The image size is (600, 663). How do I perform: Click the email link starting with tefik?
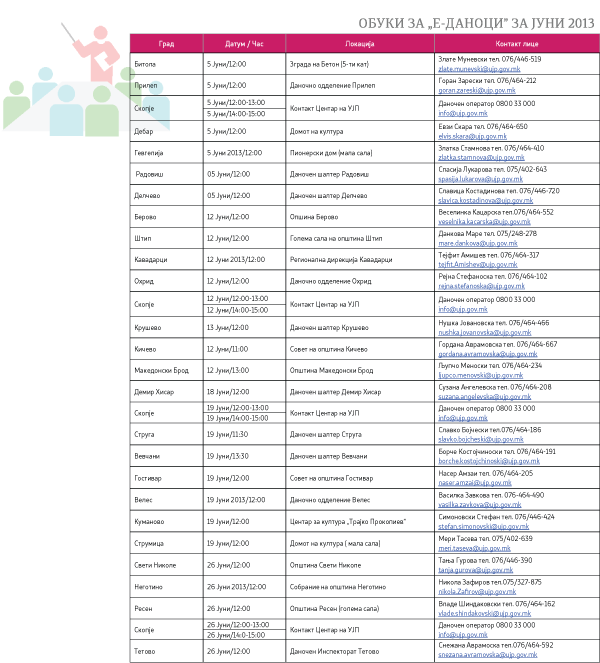click(x=477, y=265)
